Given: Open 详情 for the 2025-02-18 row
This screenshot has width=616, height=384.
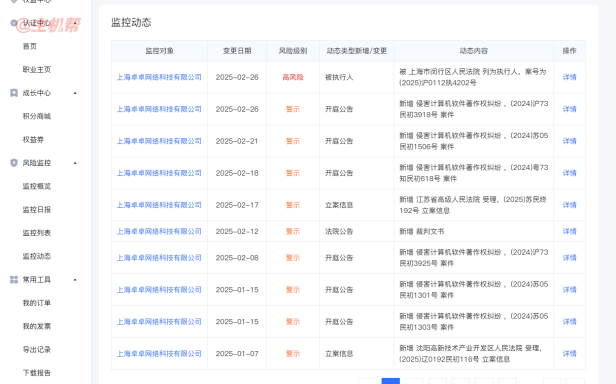Looking at the screenshot, I should click(569, 173).
